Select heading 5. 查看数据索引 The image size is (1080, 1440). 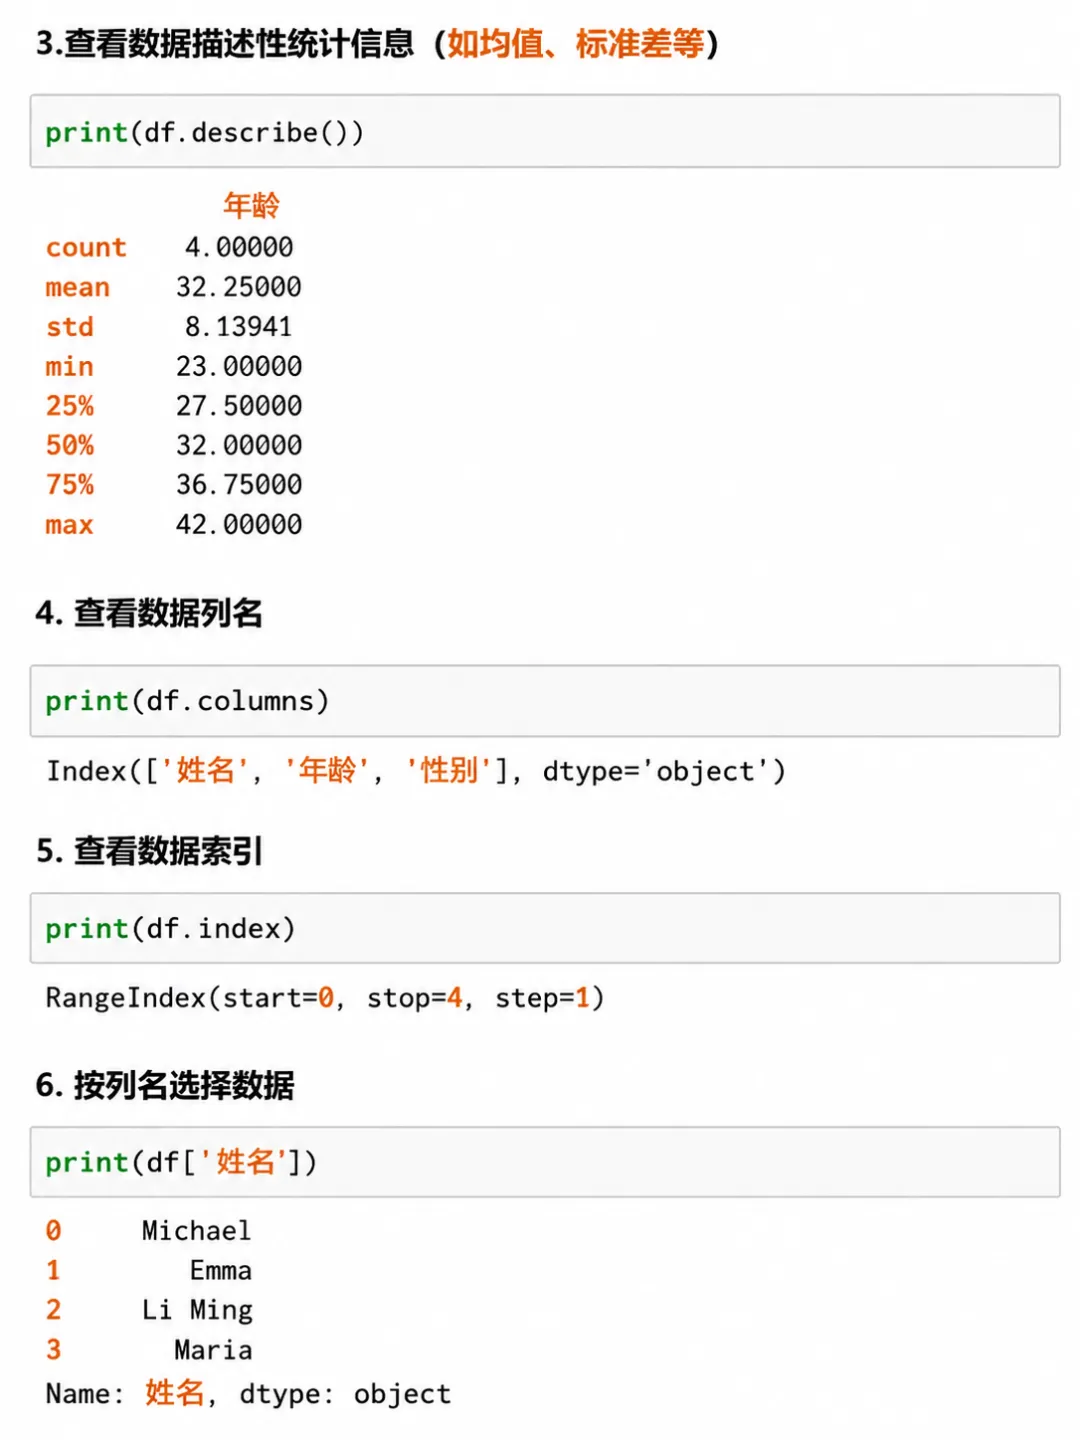coord(149,850)
